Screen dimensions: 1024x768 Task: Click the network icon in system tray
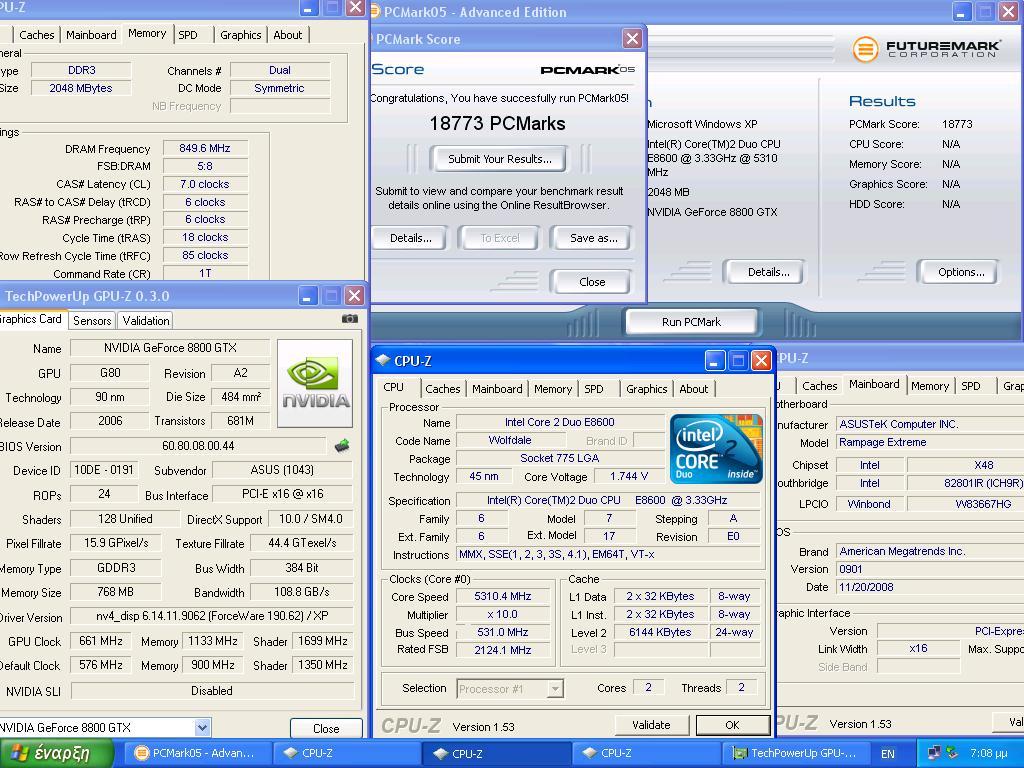point(935,753)
